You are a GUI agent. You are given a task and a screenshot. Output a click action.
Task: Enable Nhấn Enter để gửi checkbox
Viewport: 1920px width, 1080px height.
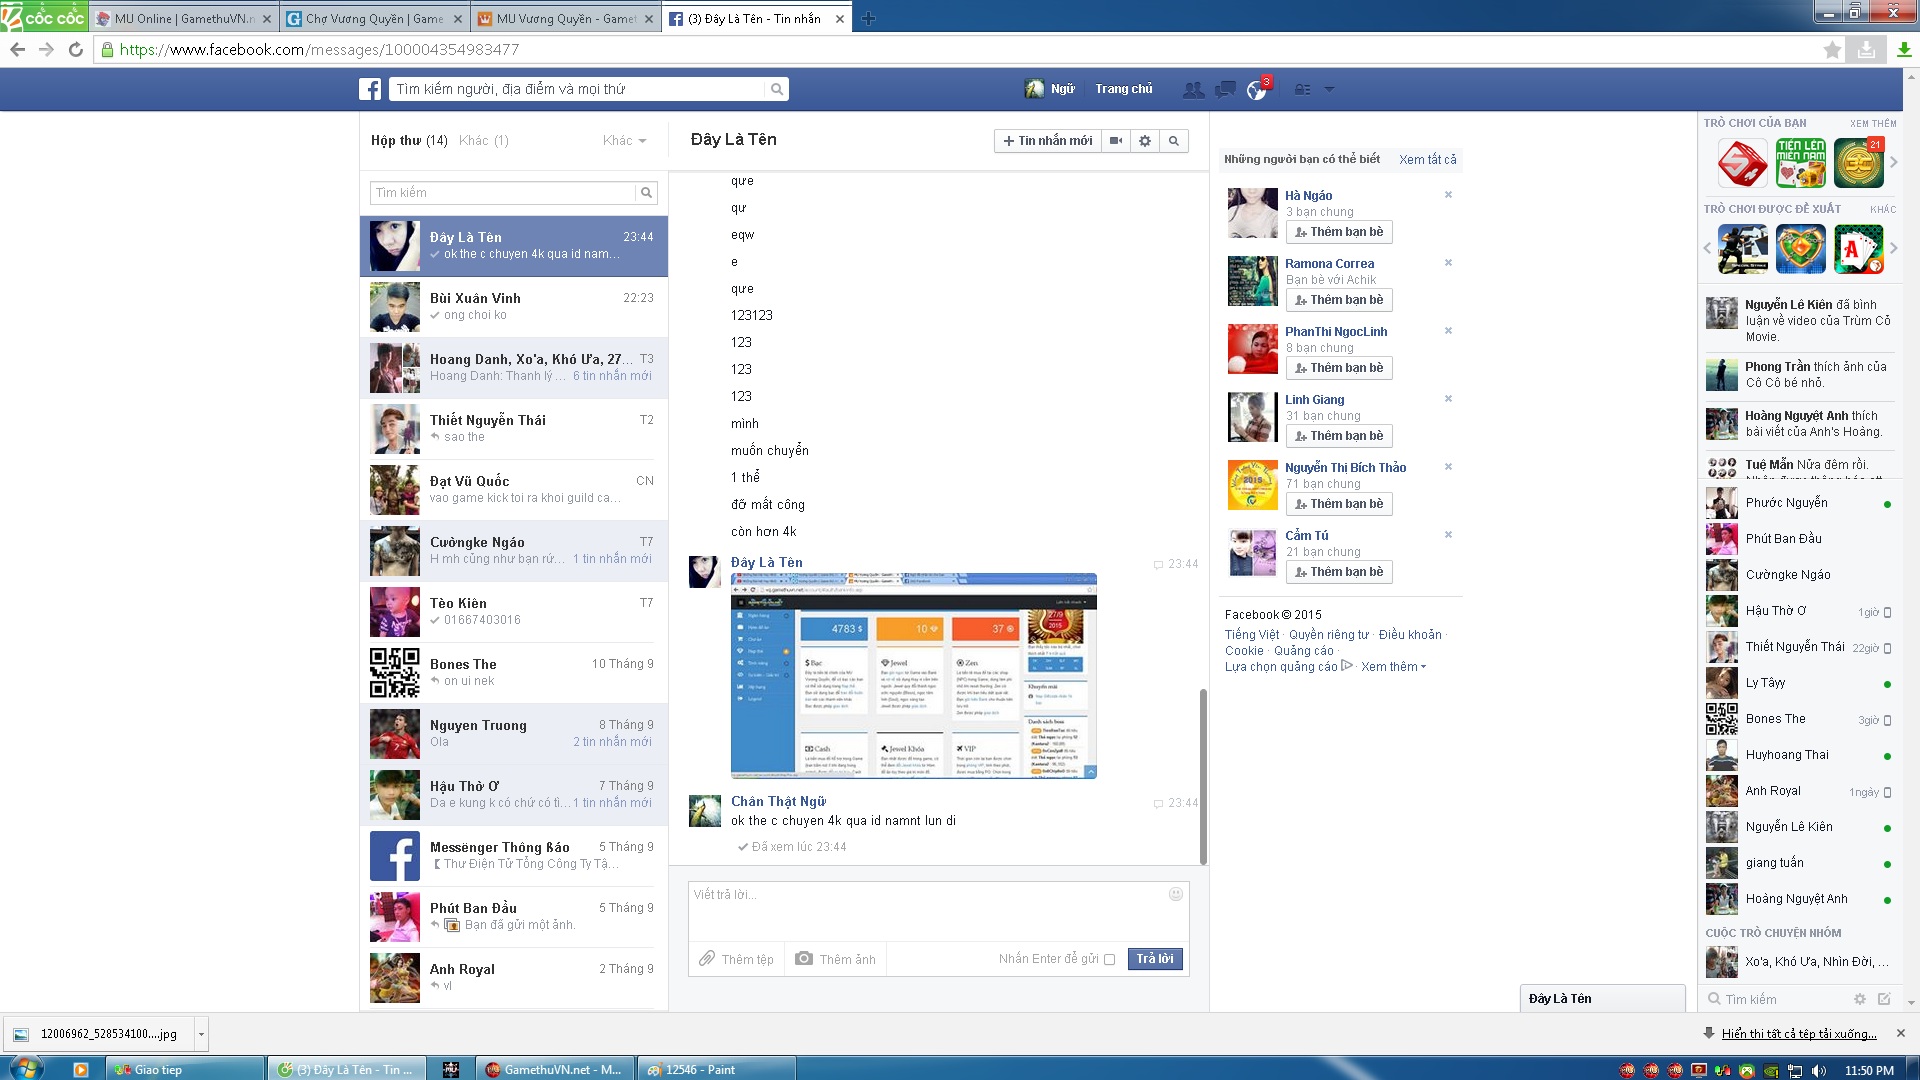click(1109, 960)
